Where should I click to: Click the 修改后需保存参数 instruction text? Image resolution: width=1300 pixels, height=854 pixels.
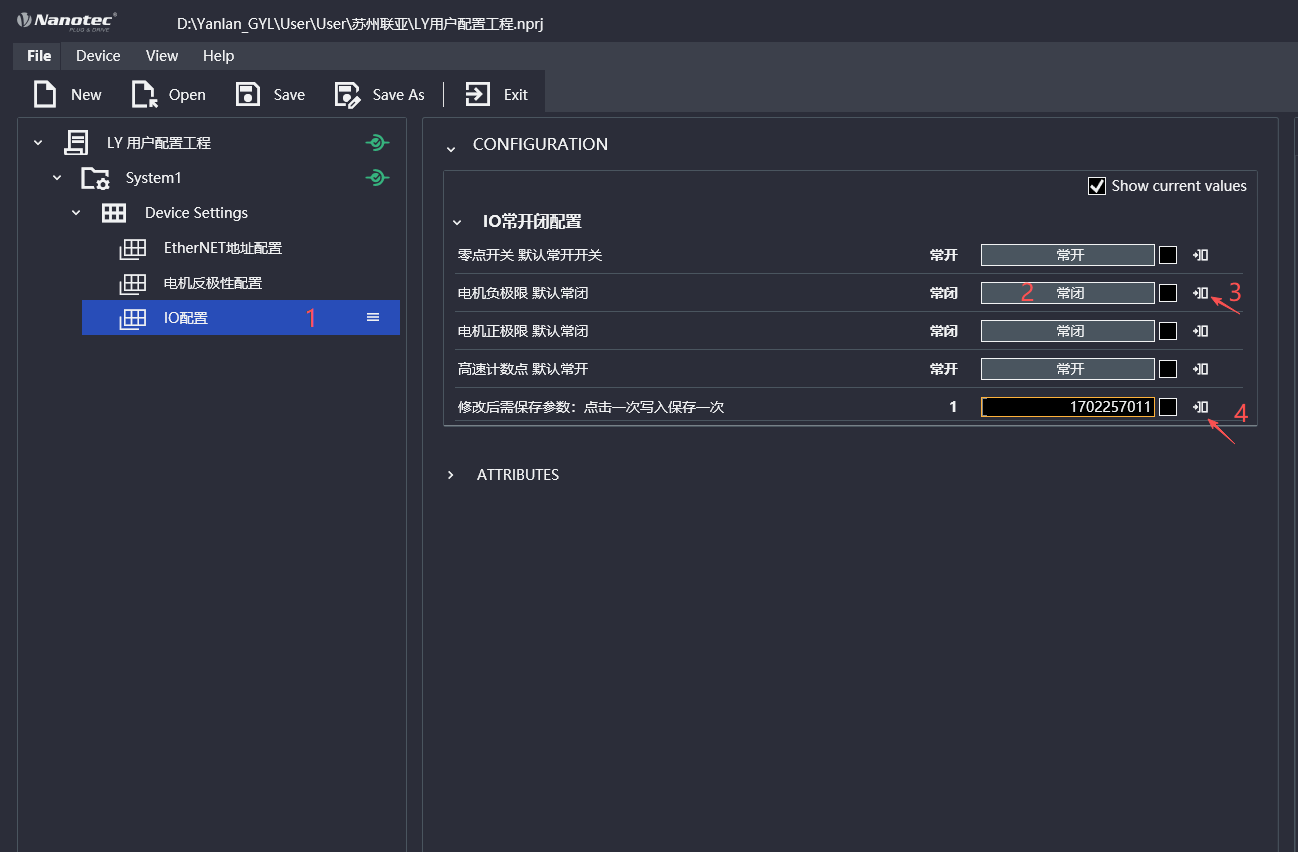(590, 407)
